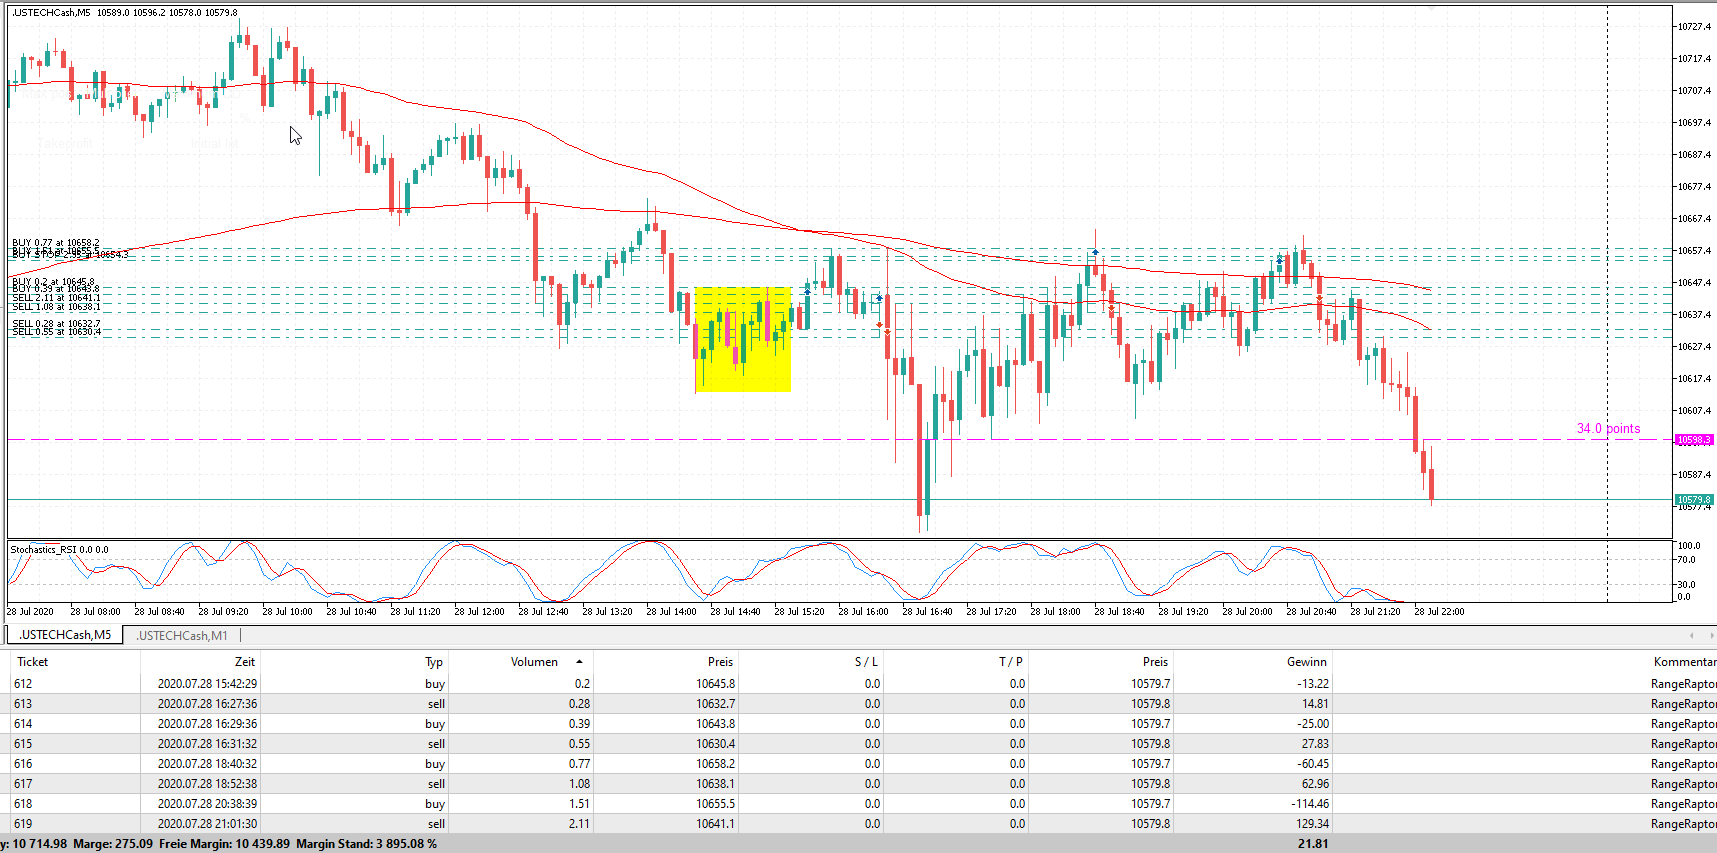This screenshot has width=1717, height=853.
Task: Click the red sell arrow near 16:30
Action: pos(879,325)
